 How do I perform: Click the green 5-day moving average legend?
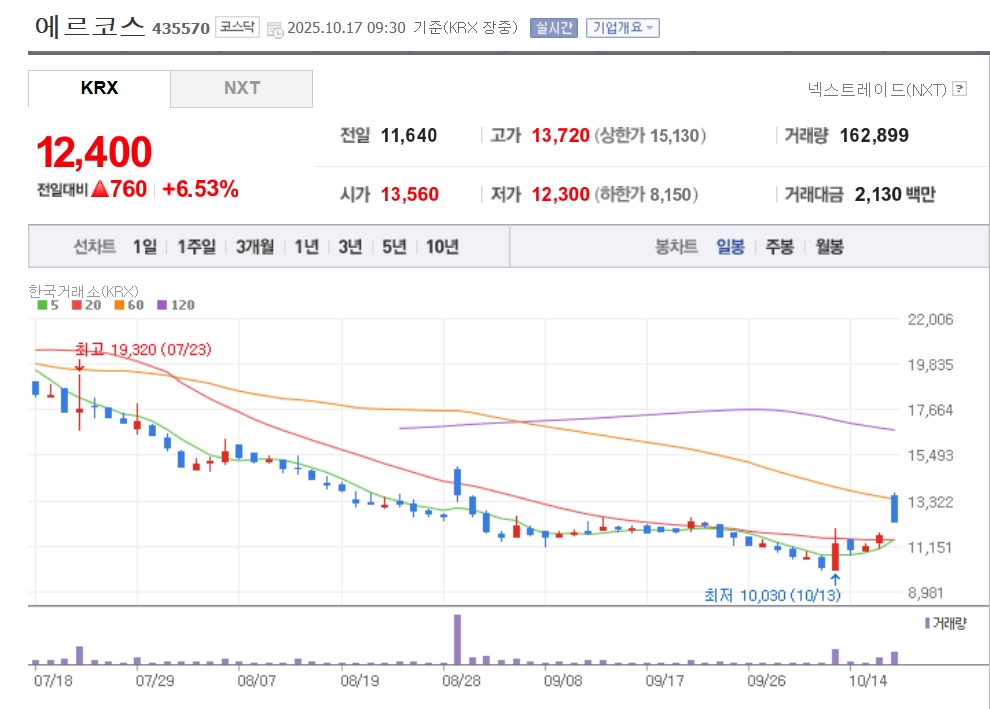pos(48,305)
